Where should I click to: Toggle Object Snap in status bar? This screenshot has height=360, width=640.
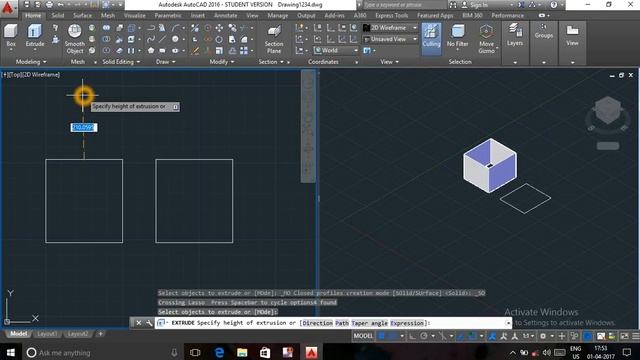point(472,336)
